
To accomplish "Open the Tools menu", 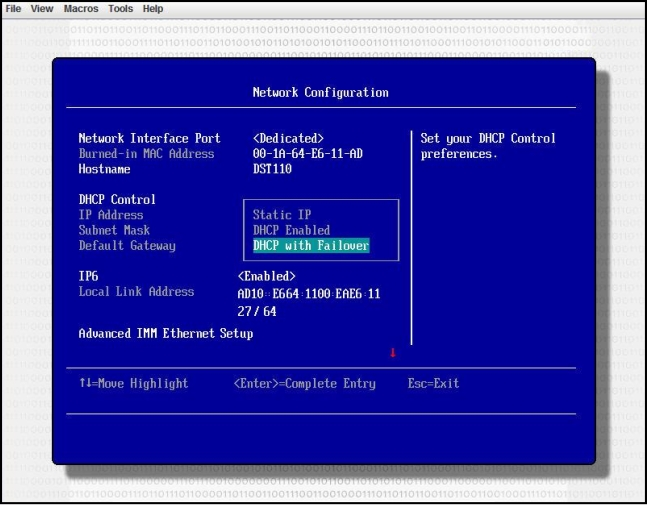I will tap(122, 9).
